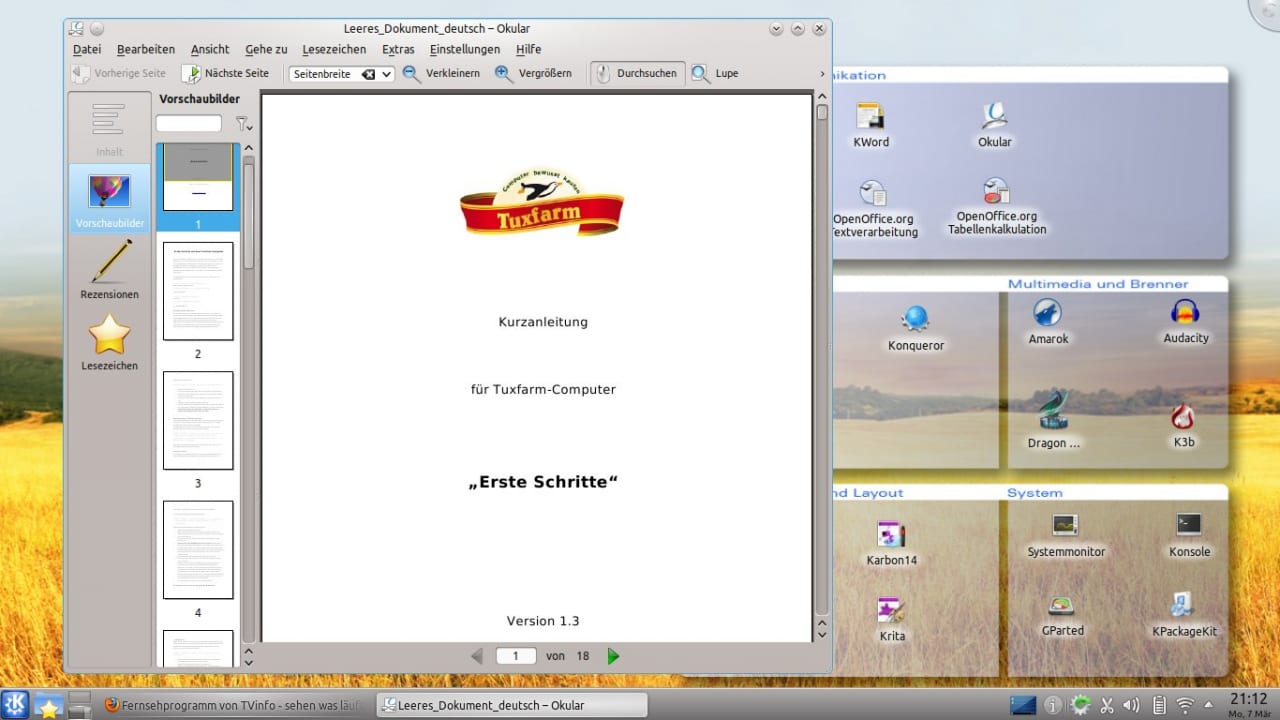Select the Lupe magnifier tool
Image resolution: width=1280 pixels, height=720 pixels.
(715, 73)
